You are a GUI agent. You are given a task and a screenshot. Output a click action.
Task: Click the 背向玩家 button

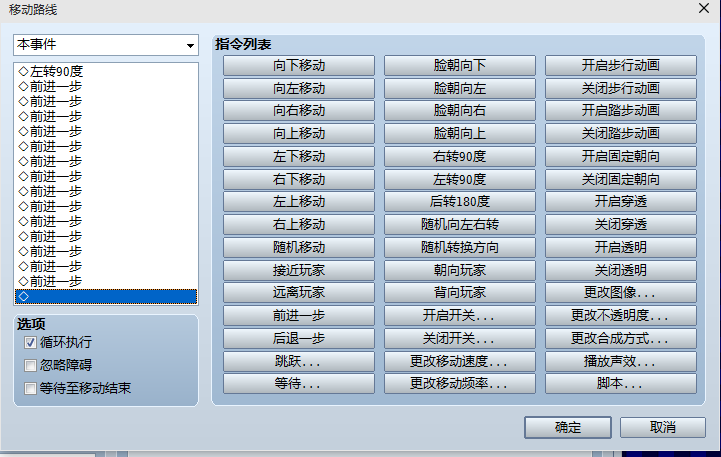[x=460, y=292]
